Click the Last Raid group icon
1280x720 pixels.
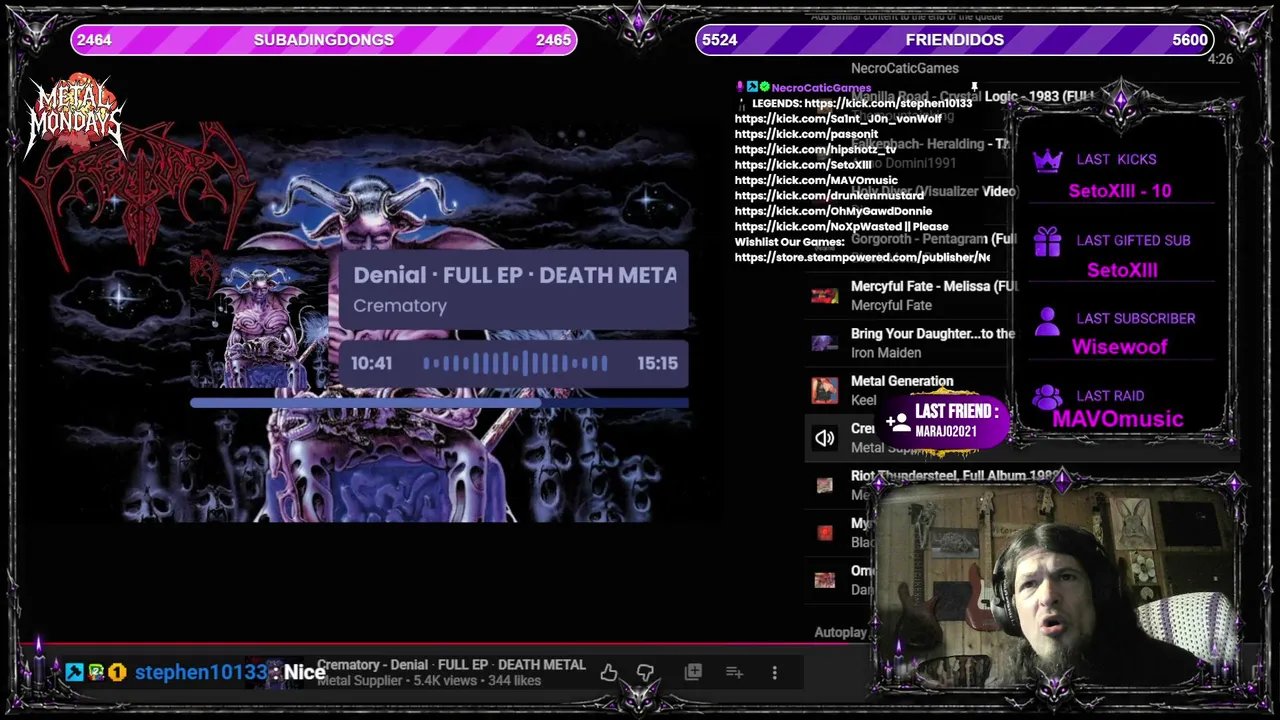[x=1047, y=396]
